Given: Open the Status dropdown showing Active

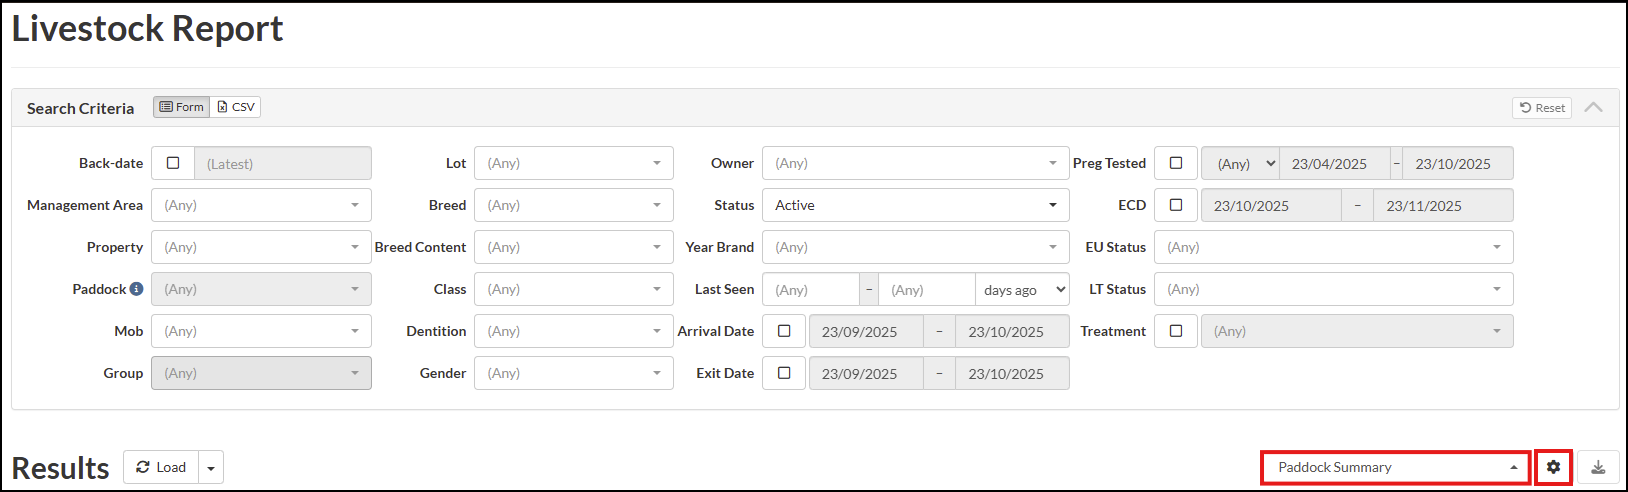Looking at the screenshot, I should (x=915, y=205).
